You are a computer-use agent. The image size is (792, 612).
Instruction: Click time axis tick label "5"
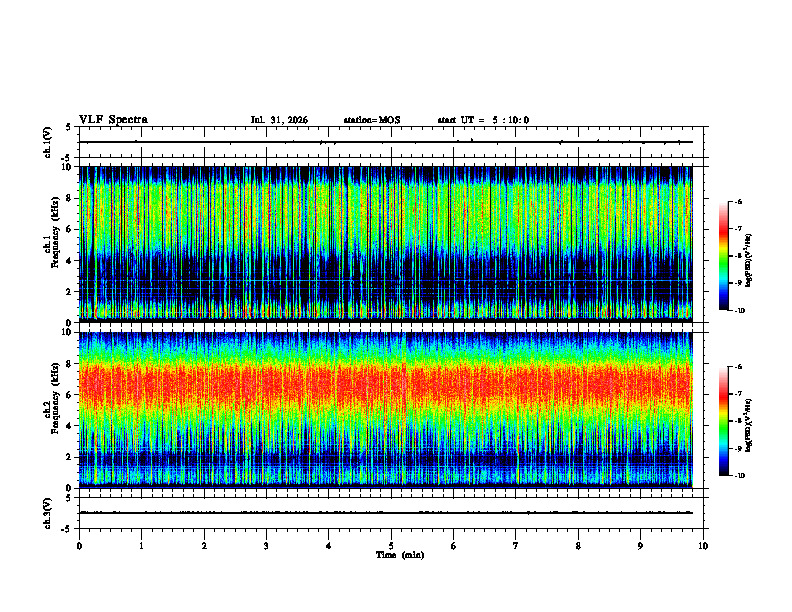(391, 546)
